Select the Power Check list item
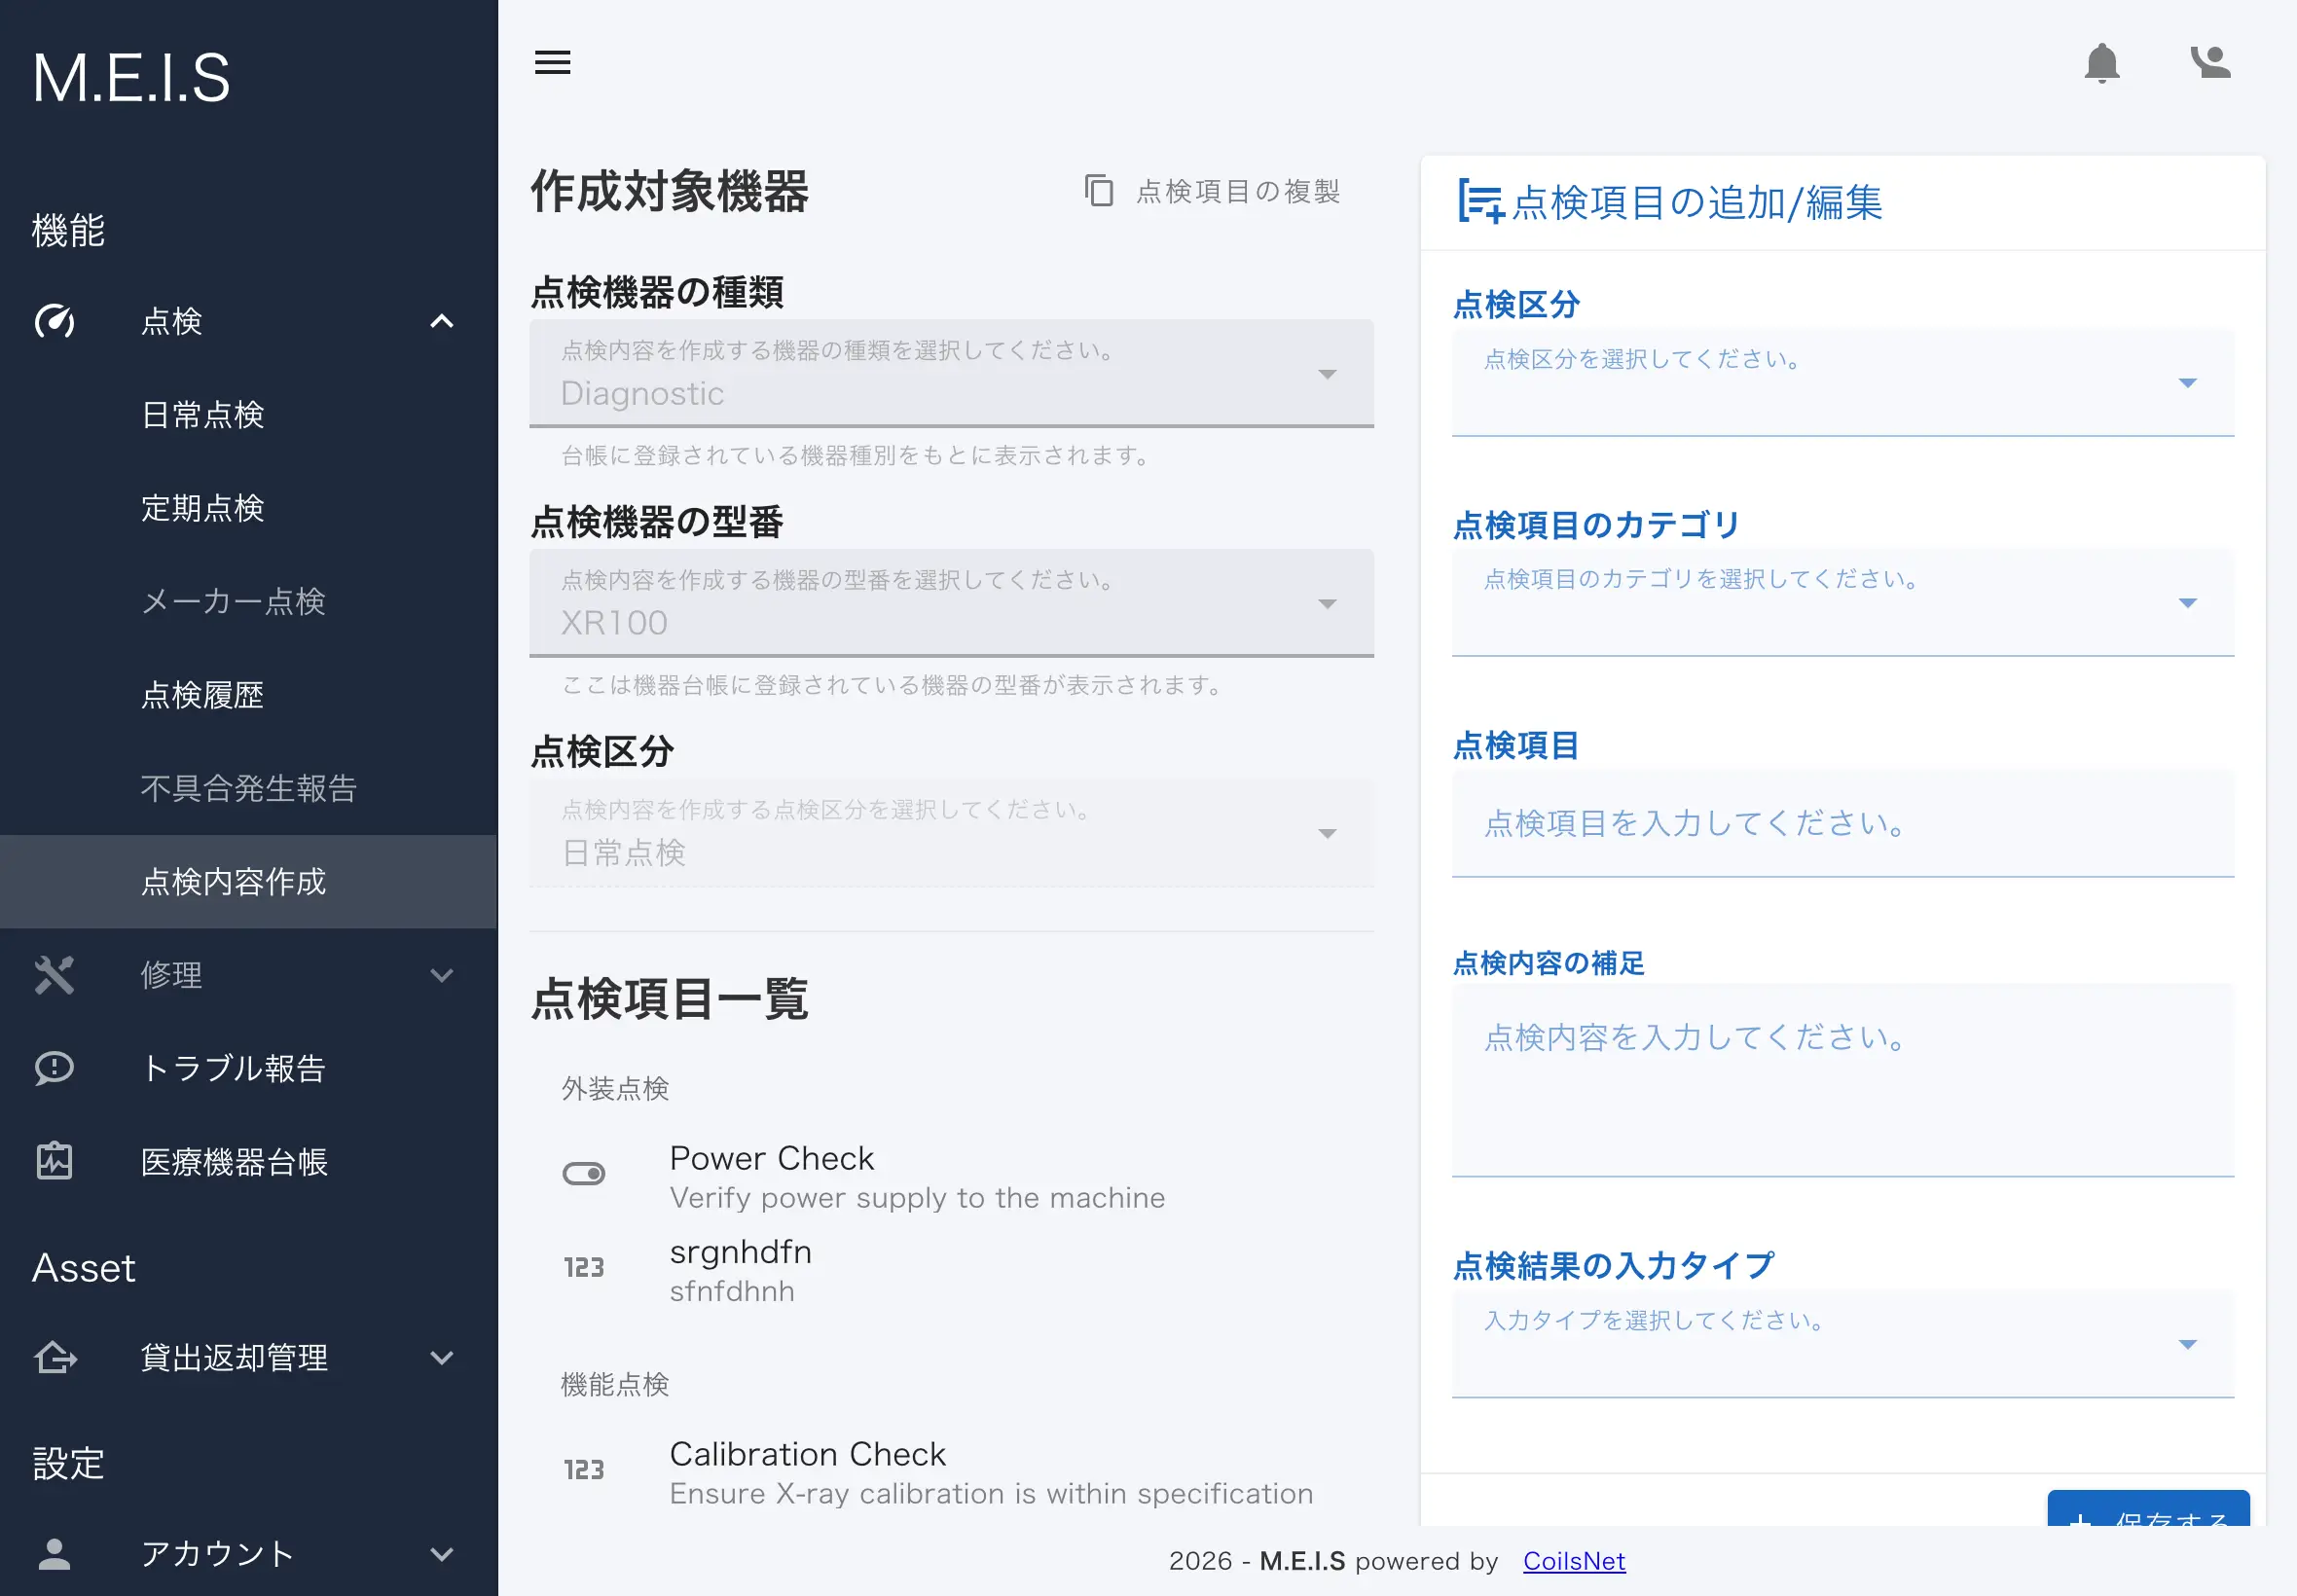The height and width of the screenshot is (1596, 2297). pos(951,1175)
